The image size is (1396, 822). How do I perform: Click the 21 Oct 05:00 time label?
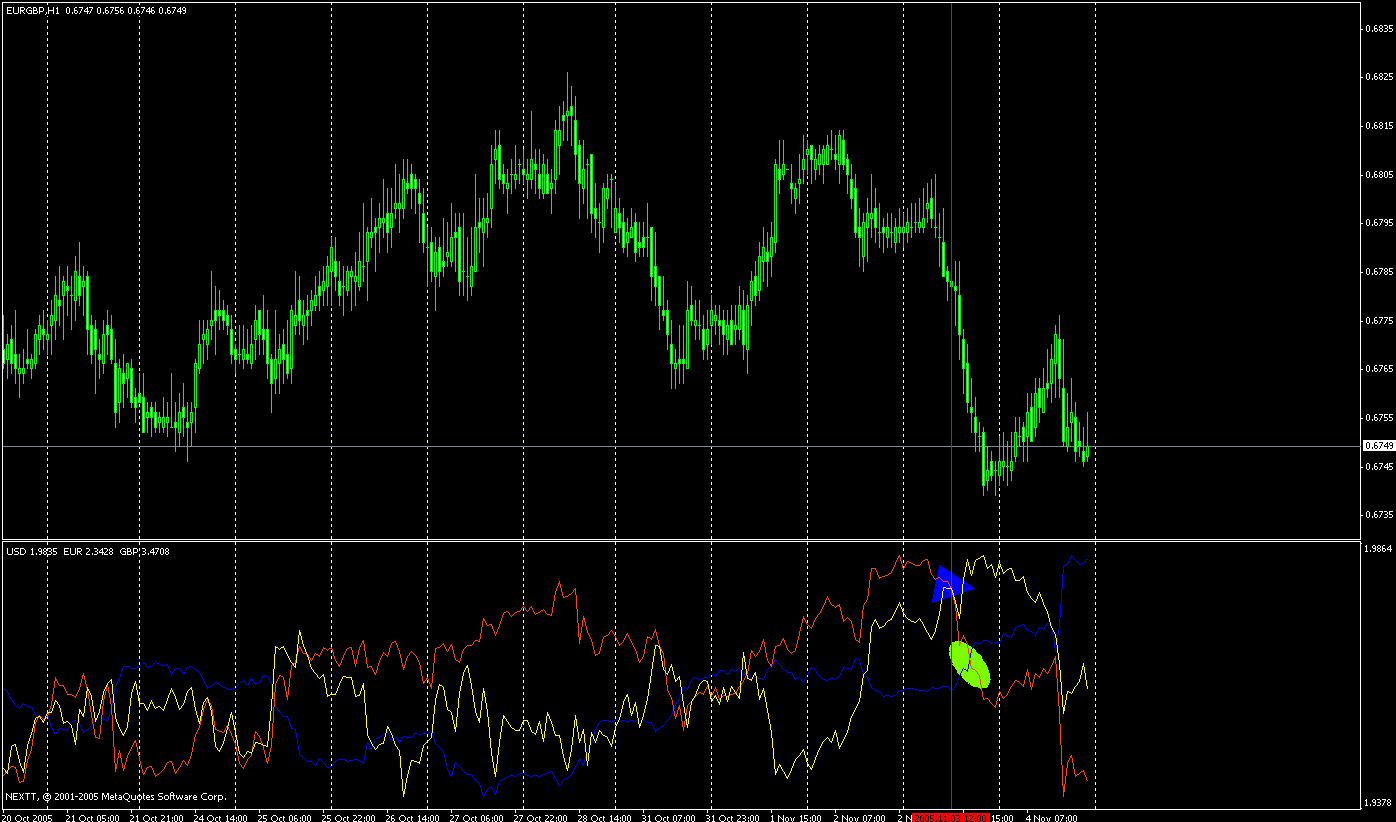click(x=92, y=817)
